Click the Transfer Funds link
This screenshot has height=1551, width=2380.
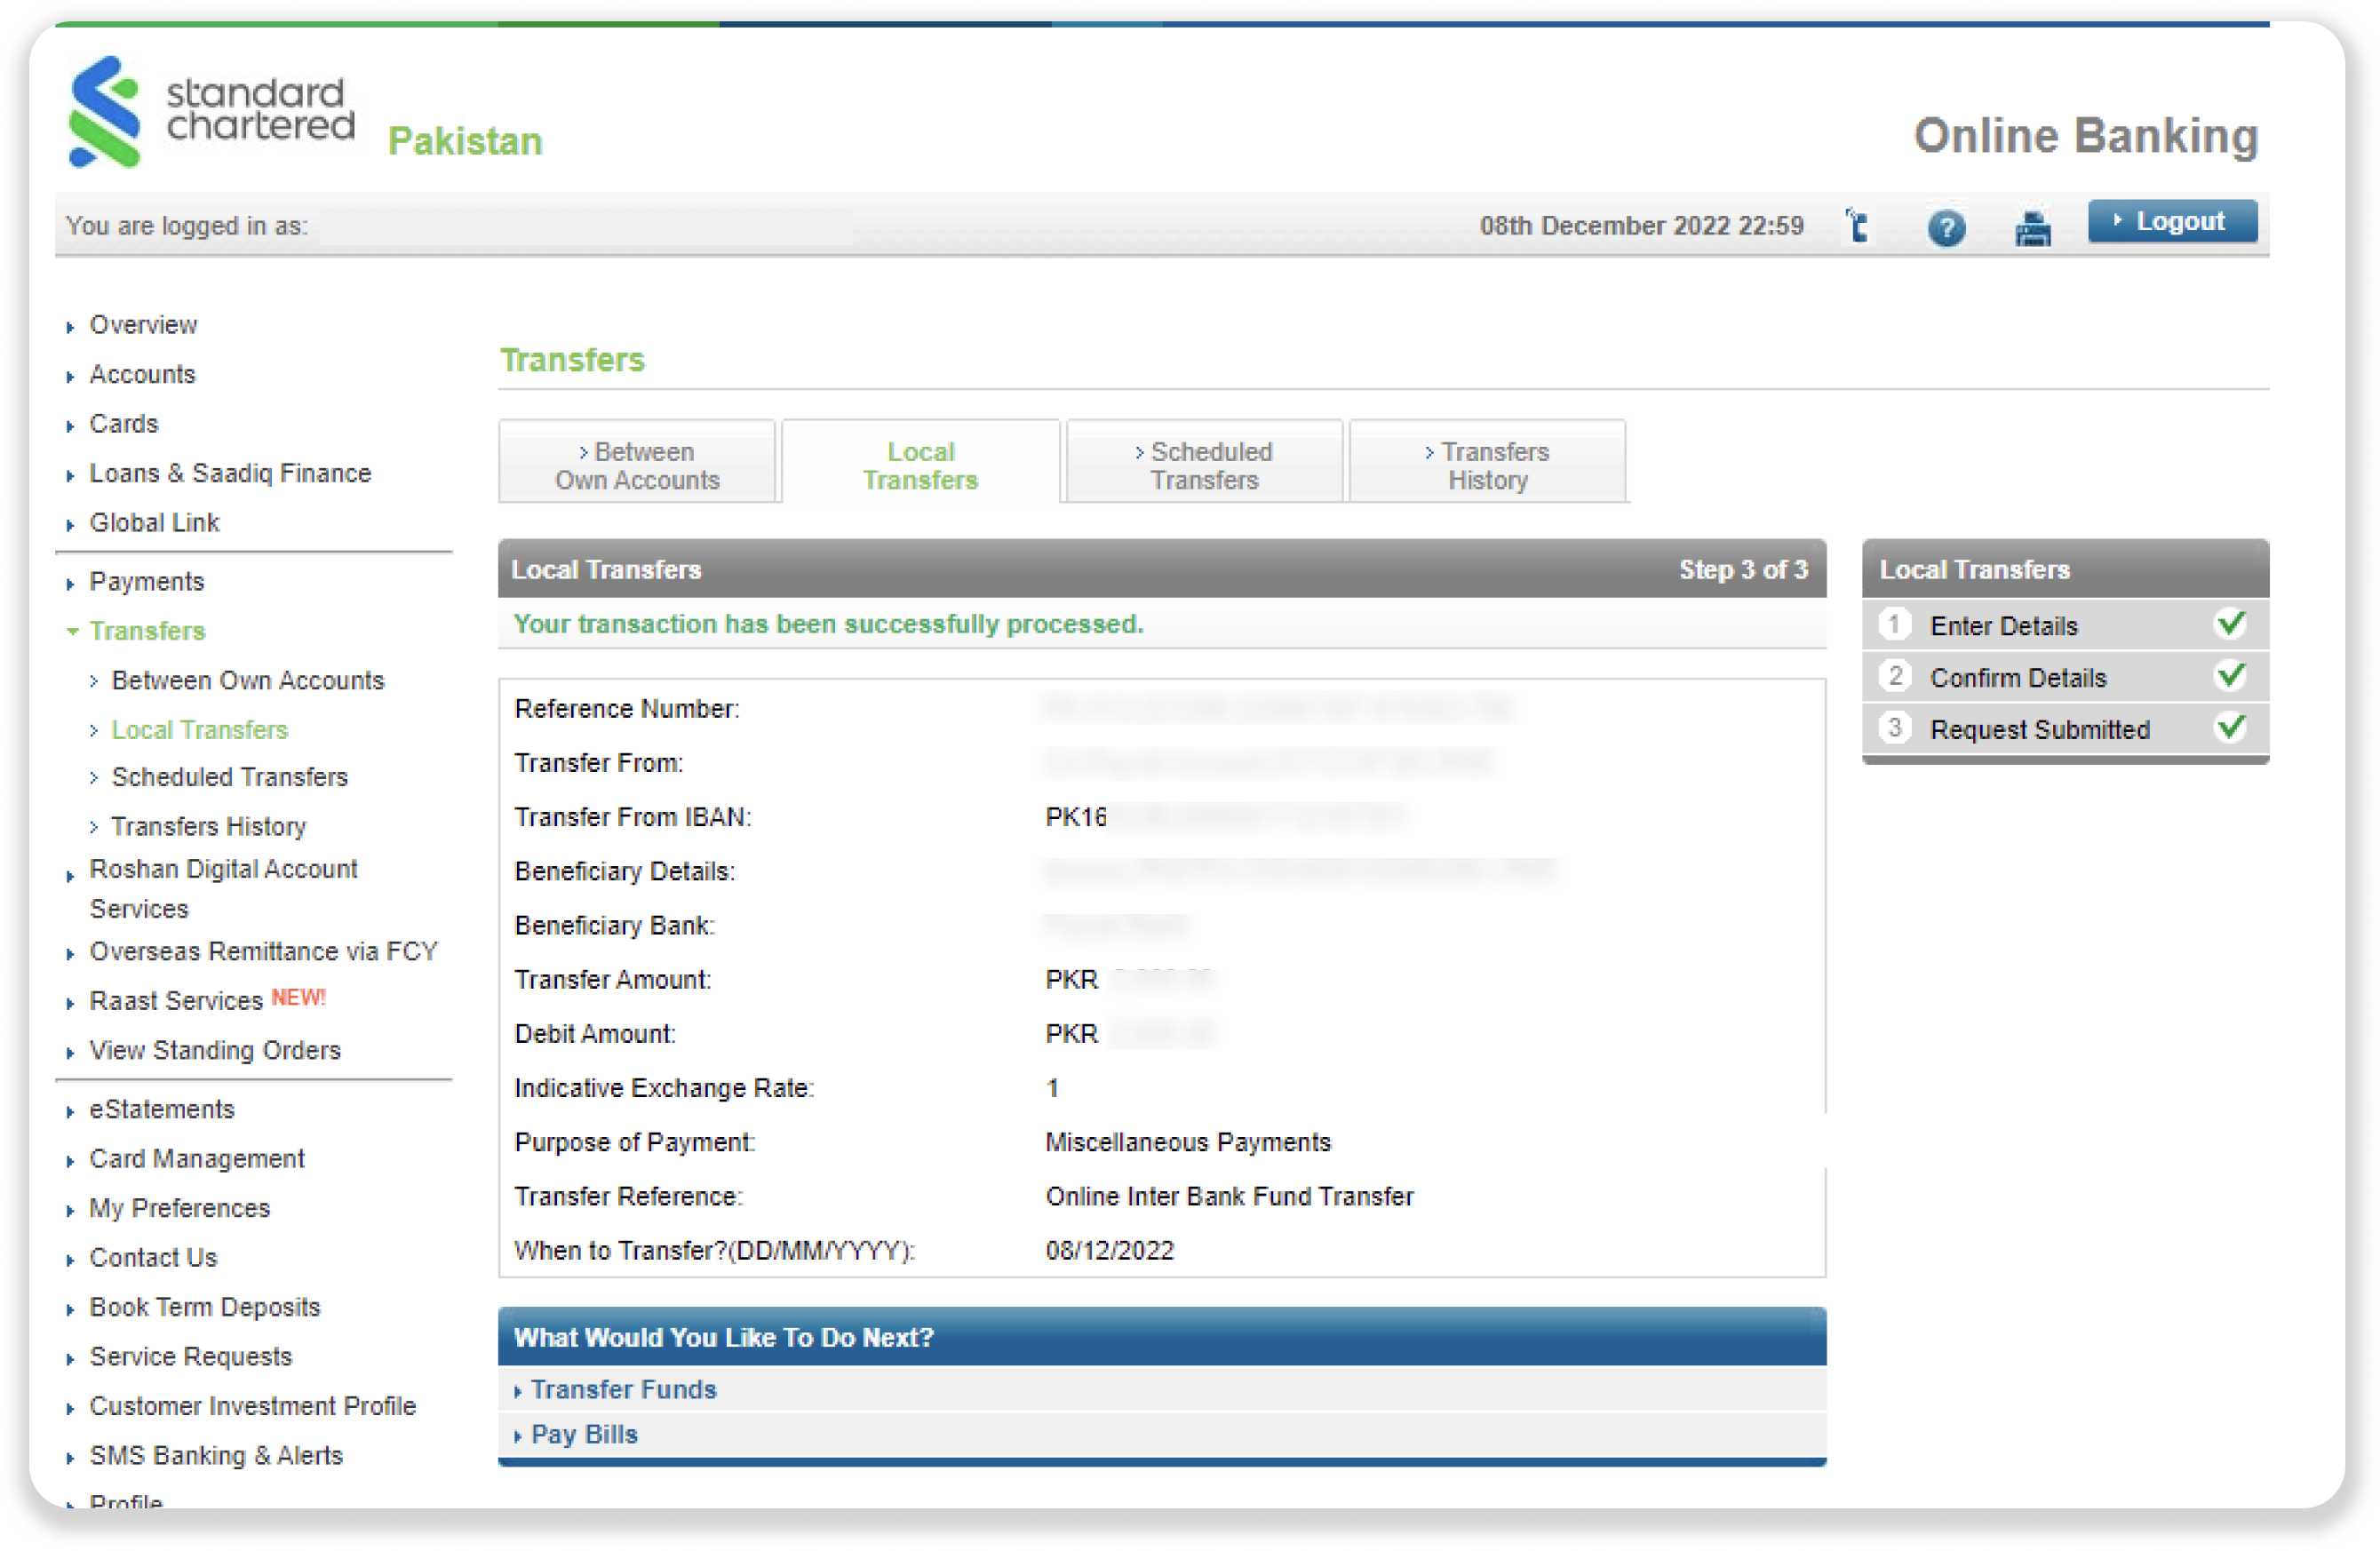pos(623,1390)
